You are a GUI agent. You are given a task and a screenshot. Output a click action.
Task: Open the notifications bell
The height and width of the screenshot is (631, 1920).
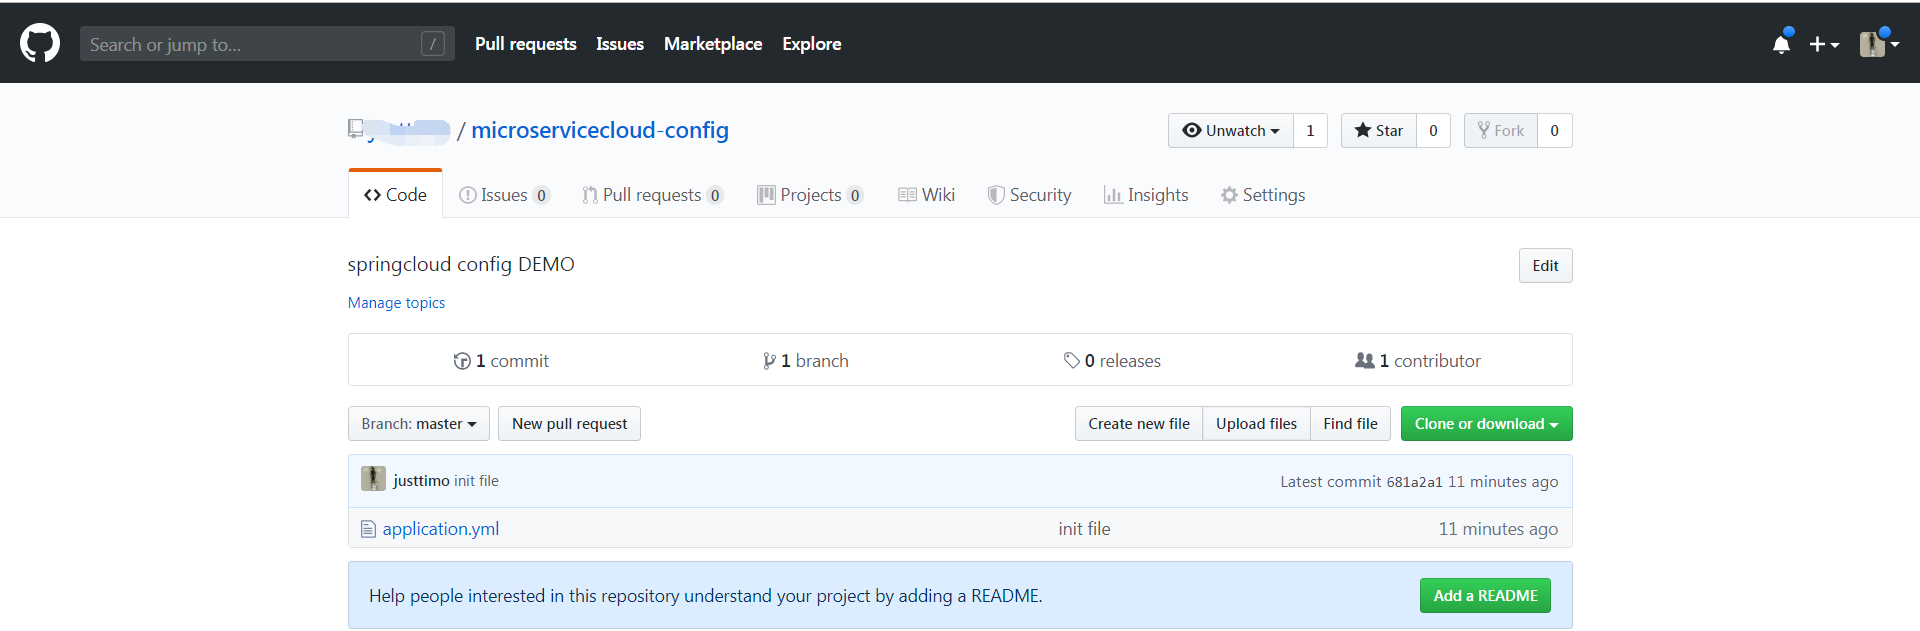(1781, 44)
